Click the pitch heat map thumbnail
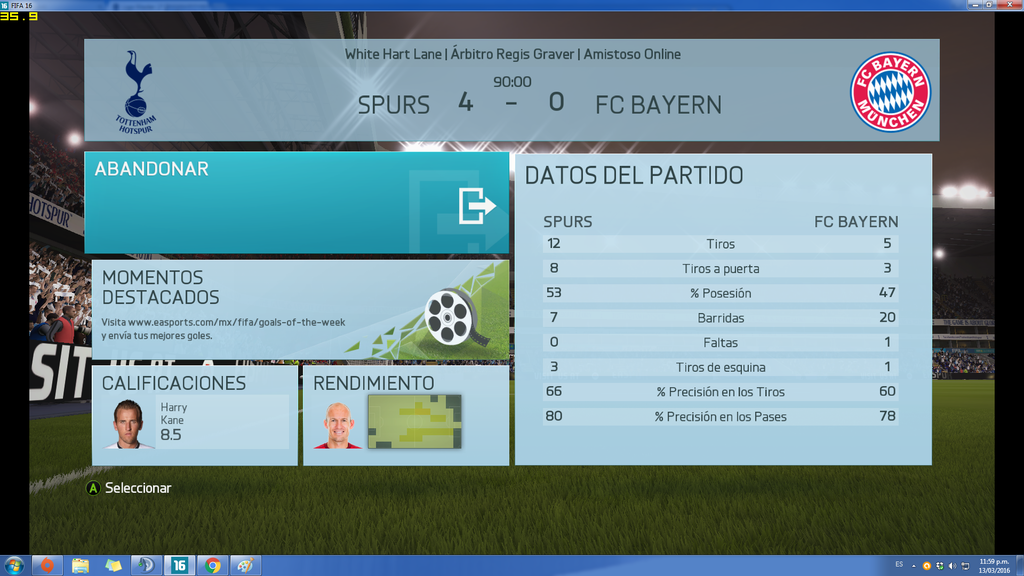This screenshot has width=1024, height=576. point(415,421)
